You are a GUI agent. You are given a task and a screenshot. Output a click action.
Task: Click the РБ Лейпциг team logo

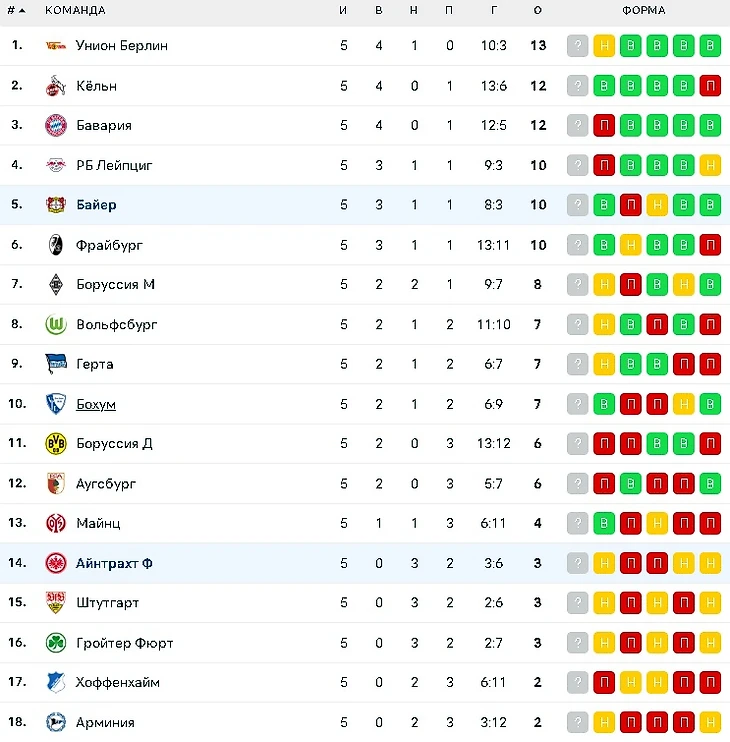[55, 165]
